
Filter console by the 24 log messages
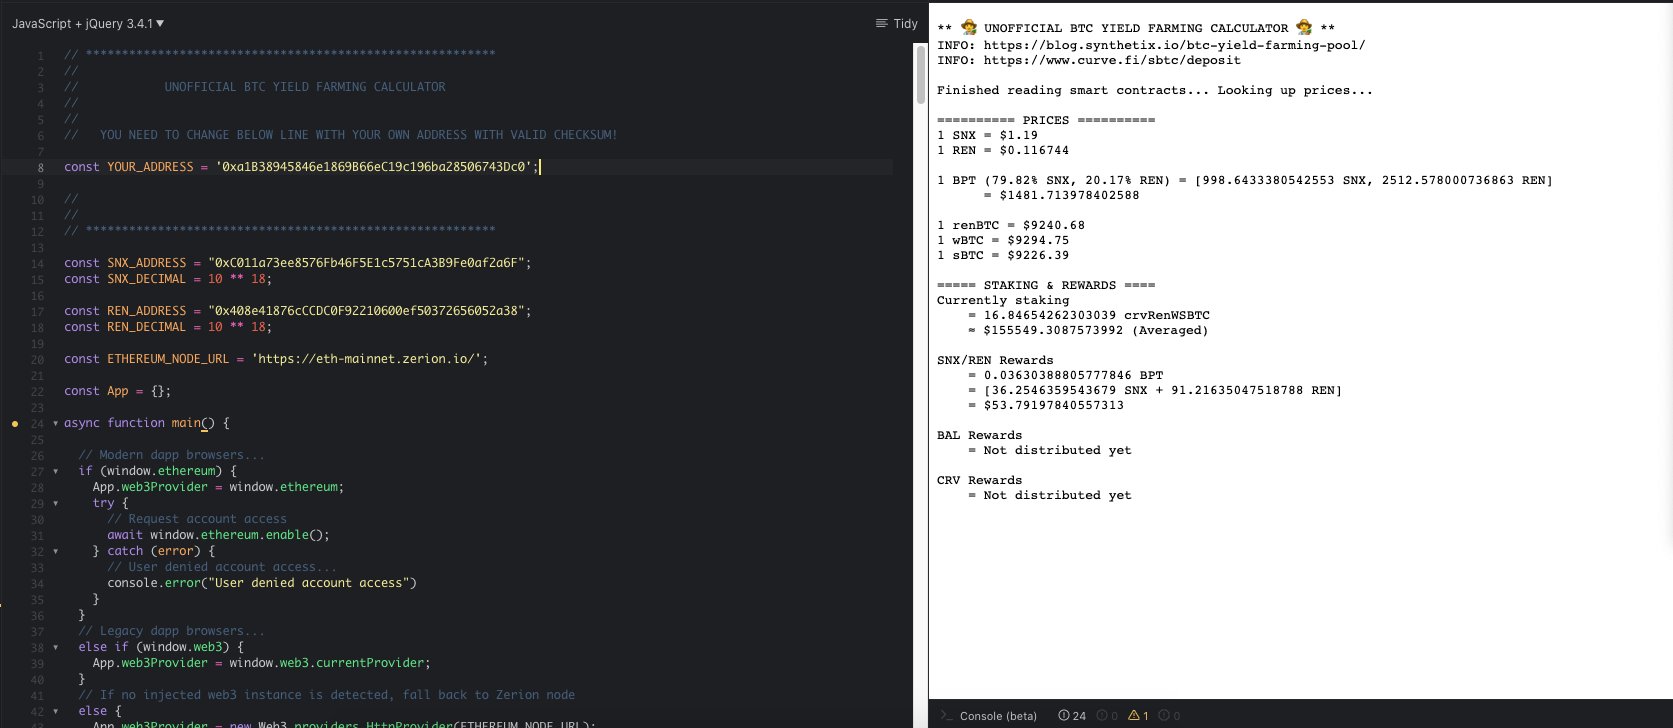(1072, 716)
